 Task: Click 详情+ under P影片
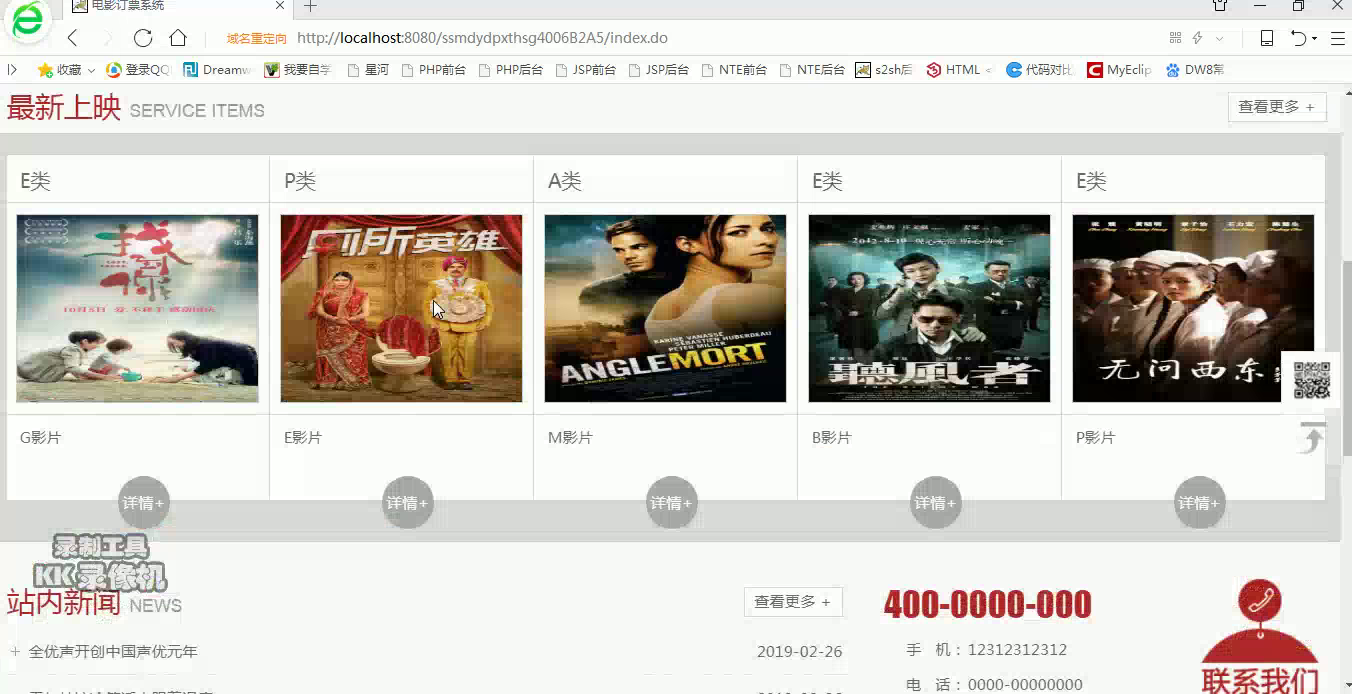coord(1200,502)
